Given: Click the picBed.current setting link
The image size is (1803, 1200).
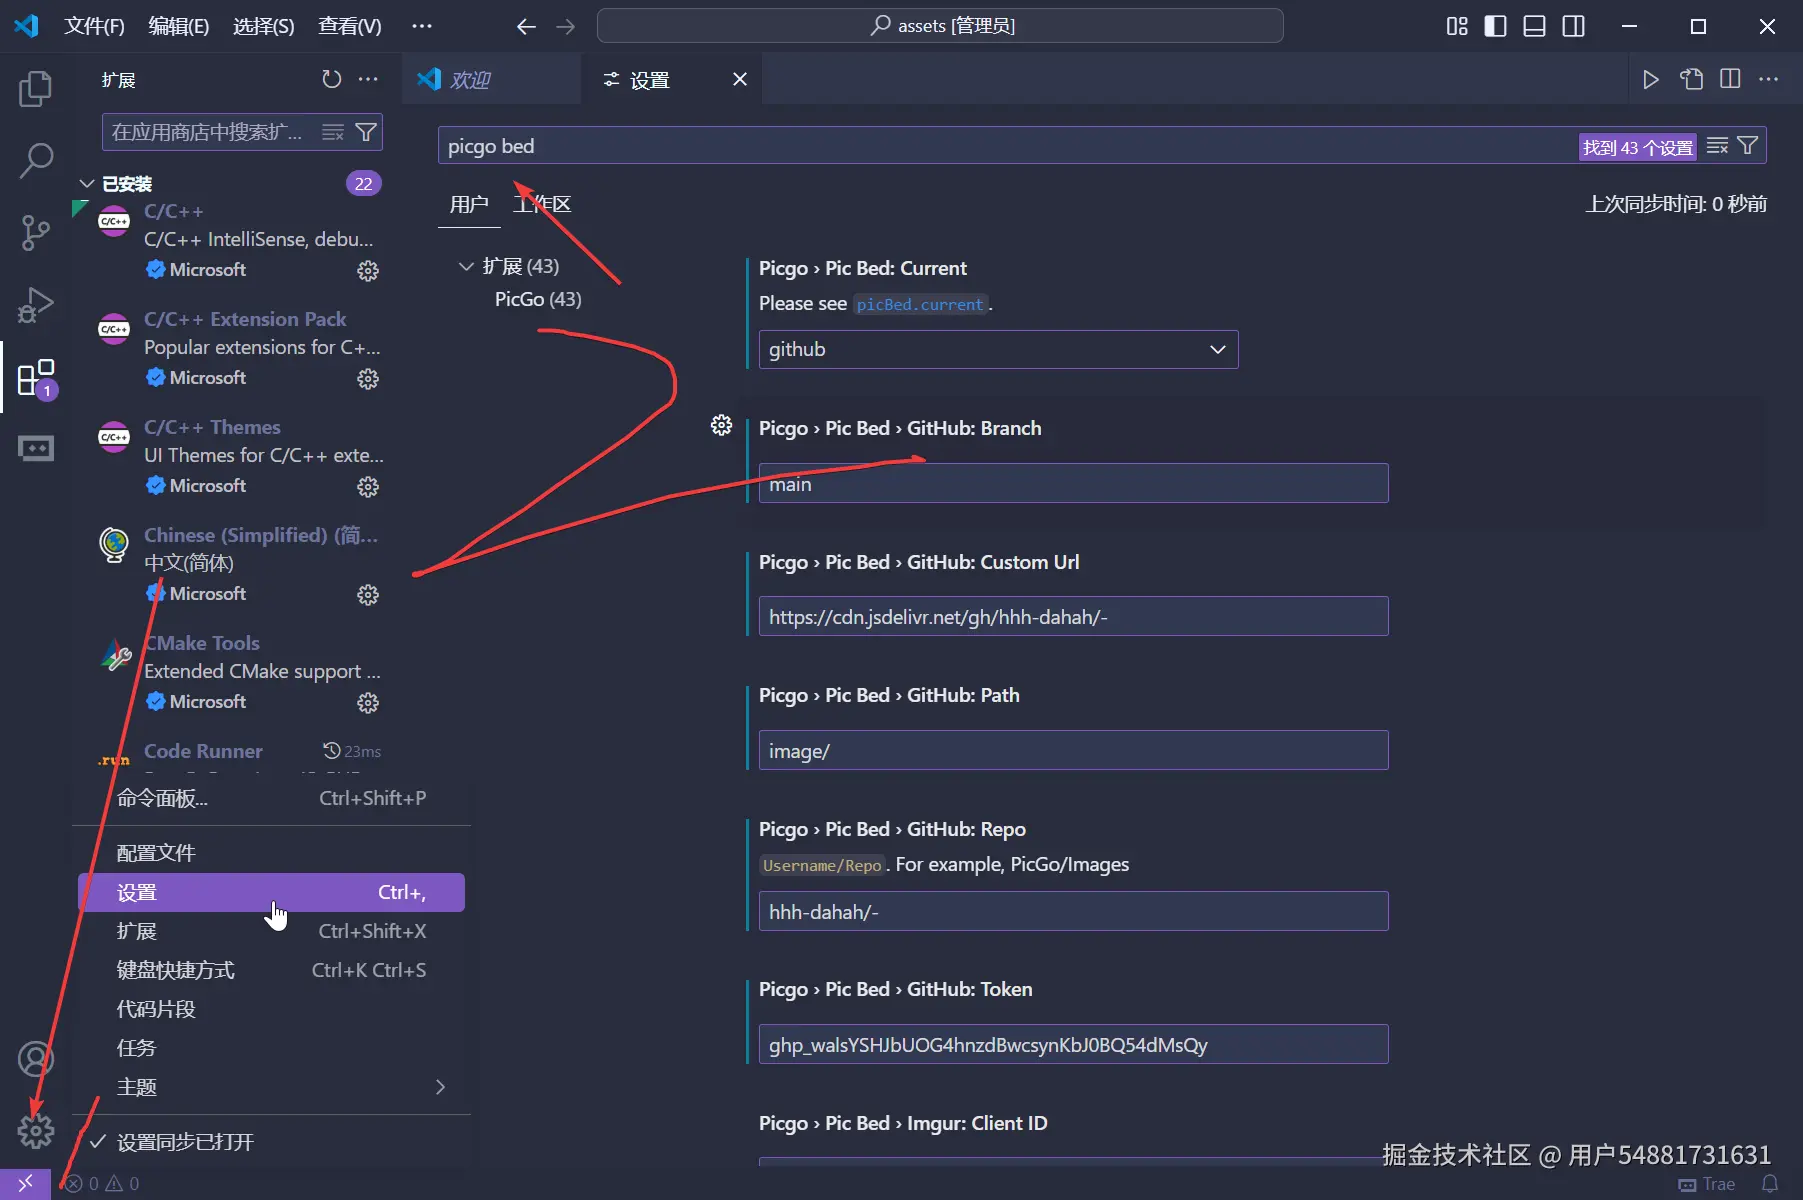Looking at the screenshot, I should pos(920,304).
